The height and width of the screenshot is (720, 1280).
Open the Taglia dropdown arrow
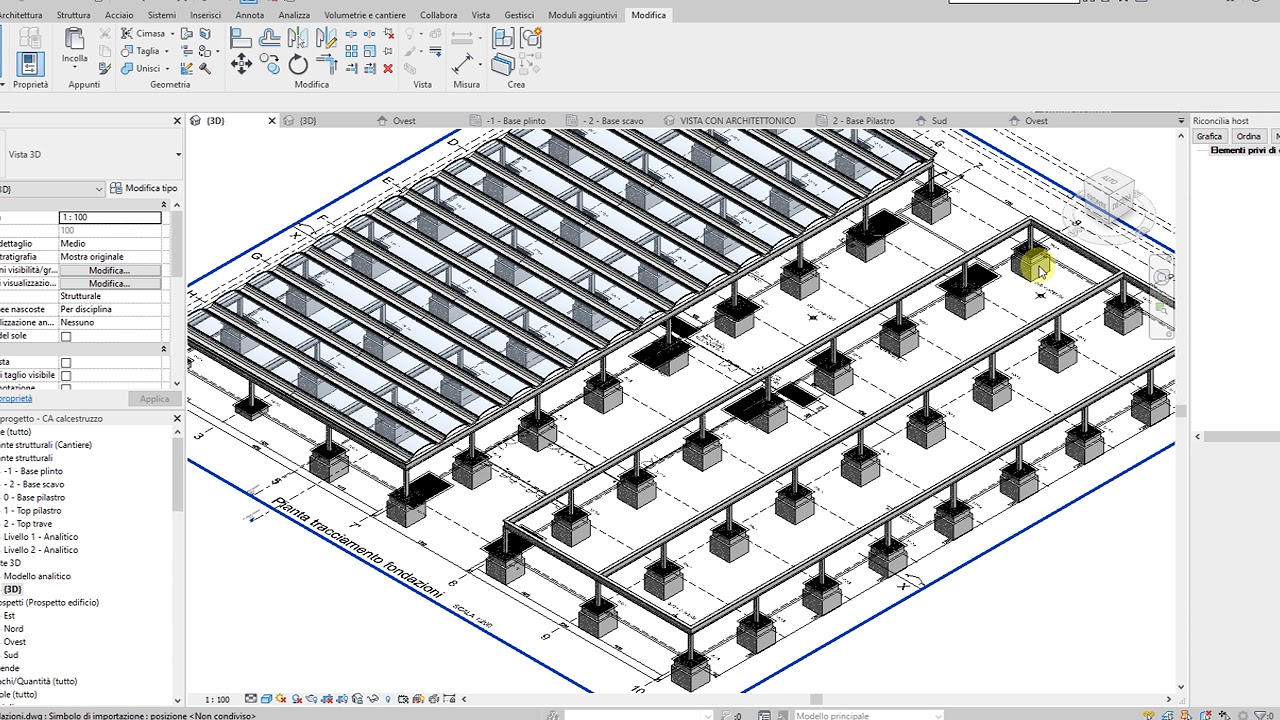click(166, 51)
